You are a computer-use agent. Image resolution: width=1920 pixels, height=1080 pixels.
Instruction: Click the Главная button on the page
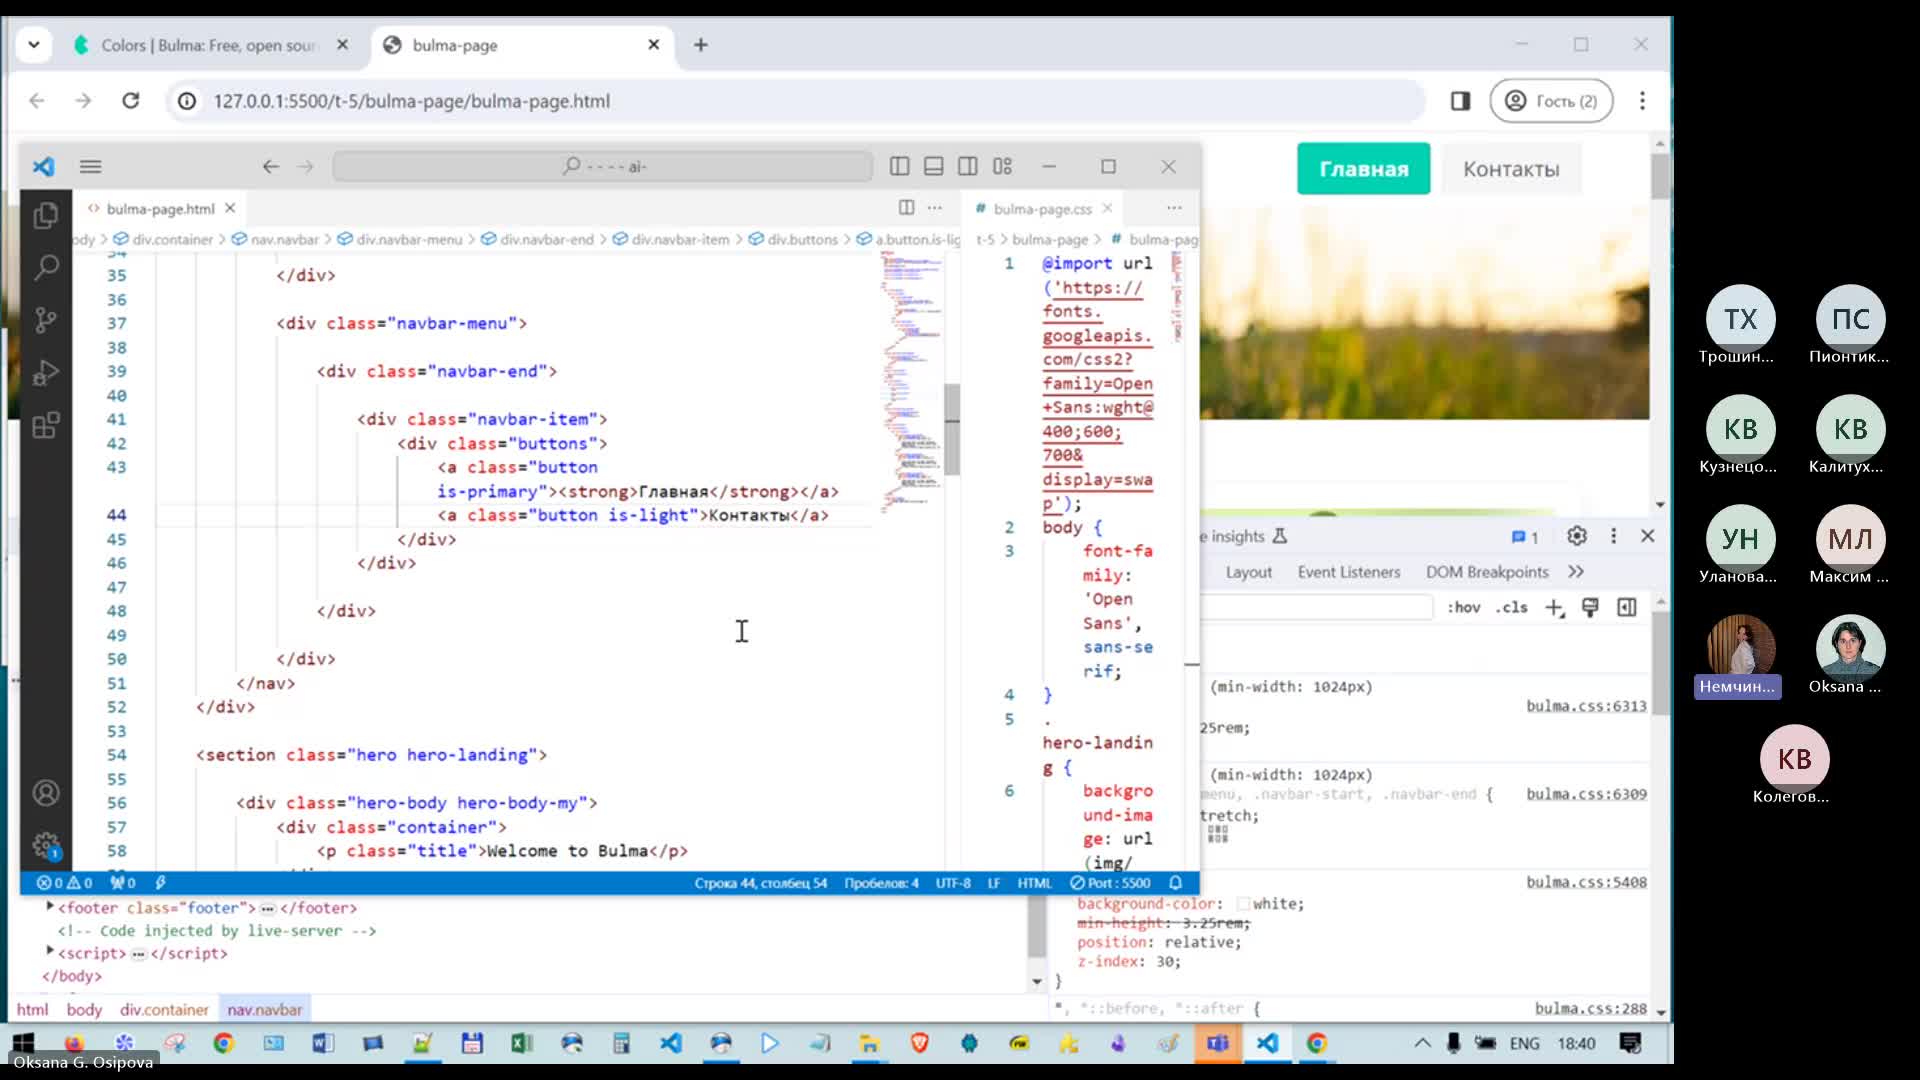click(x=1363, y=169)
